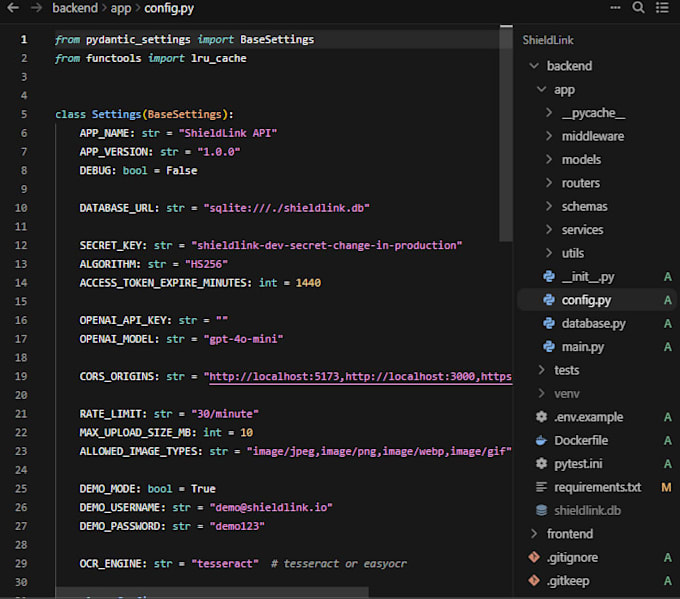Expand the tests folder
Image resolution: width=680 pixels, height=599 pixels.
[x=541, y=370]
